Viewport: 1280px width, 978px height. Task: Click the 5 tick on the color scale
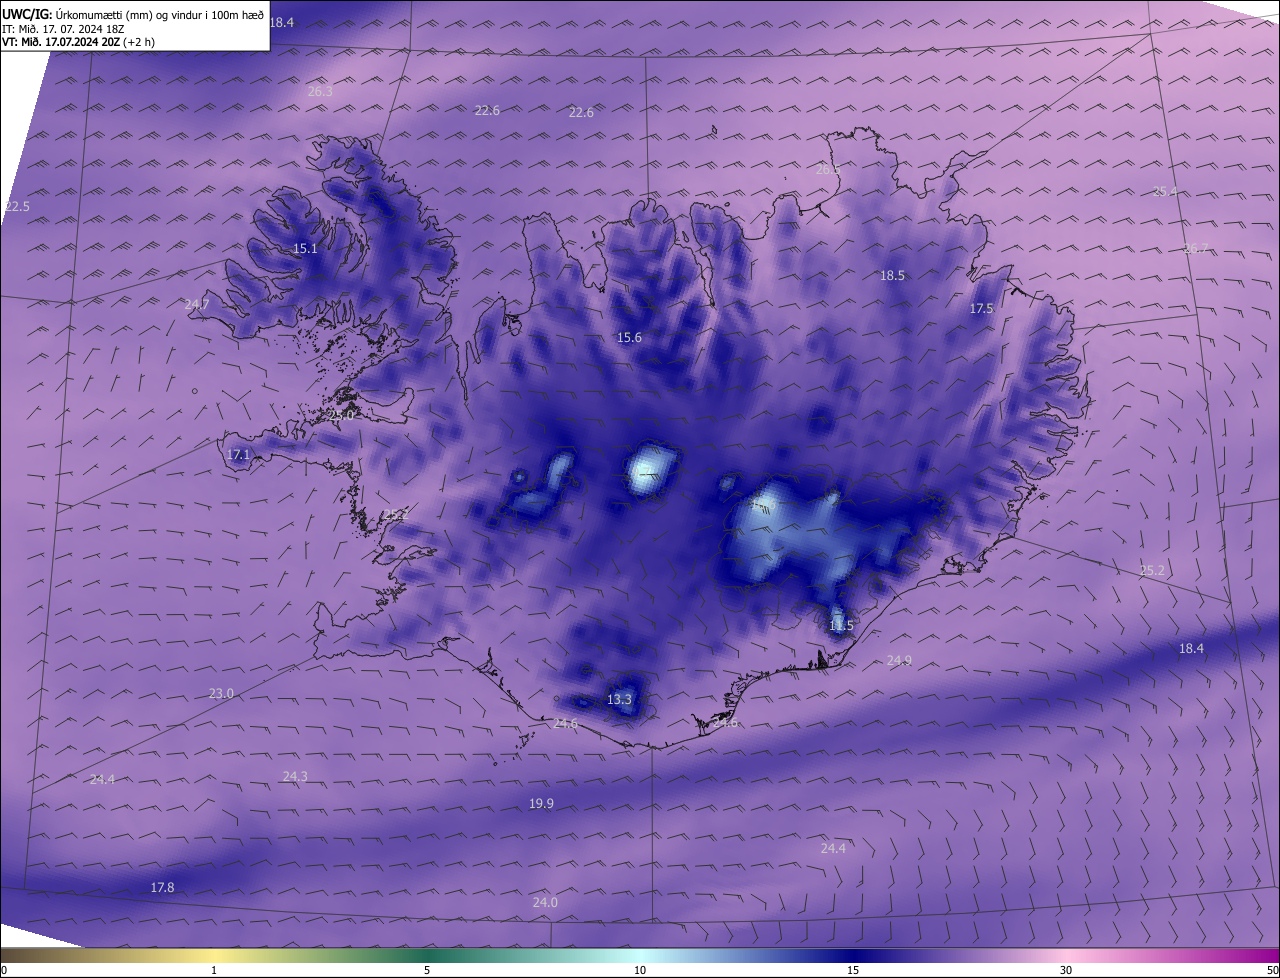(x=427, y=970)
